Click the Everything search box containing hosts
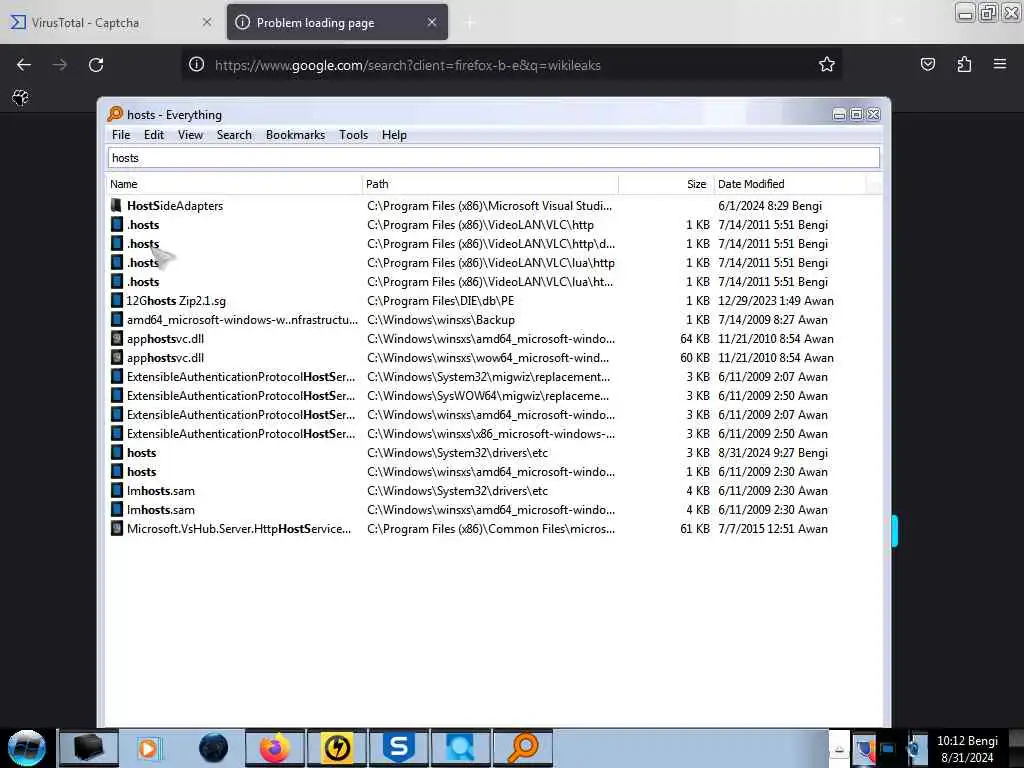 493,158
